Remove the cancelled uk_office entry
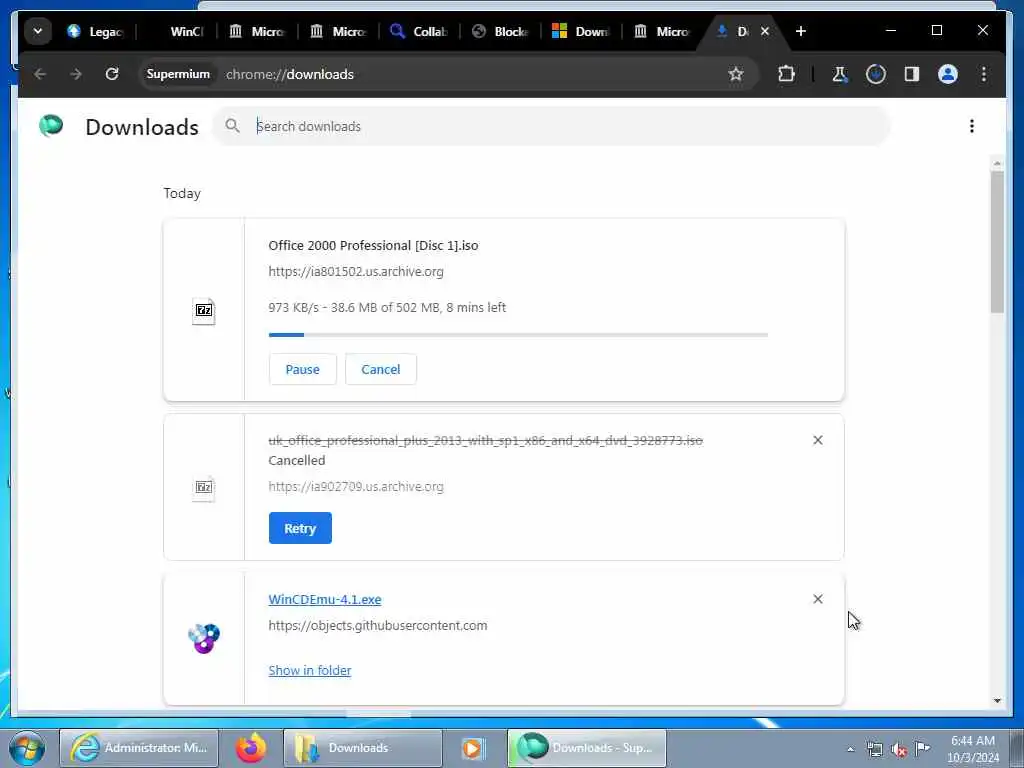Viewport: 1024px width, 768px height. pyautogui.click(x=818, y=440)
